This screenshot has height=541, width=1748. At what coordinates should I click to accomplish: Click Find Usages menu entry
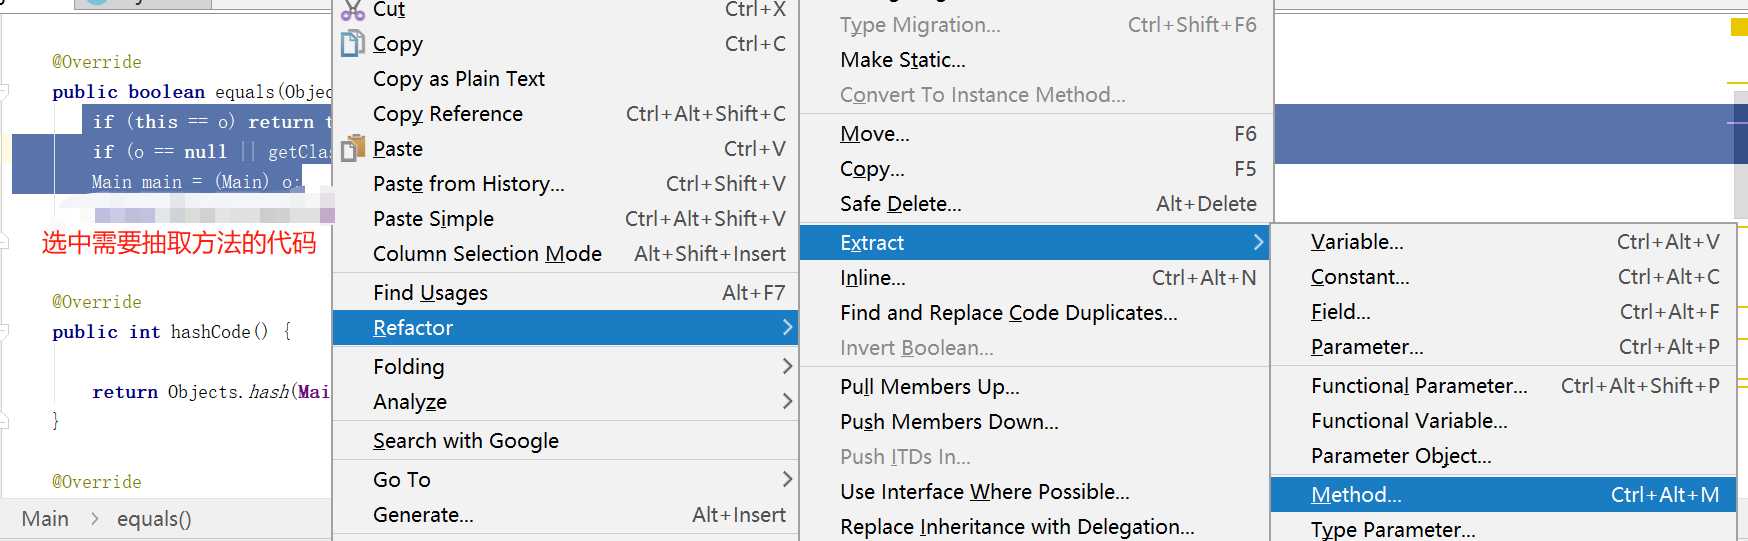click(x=430, y=293)
